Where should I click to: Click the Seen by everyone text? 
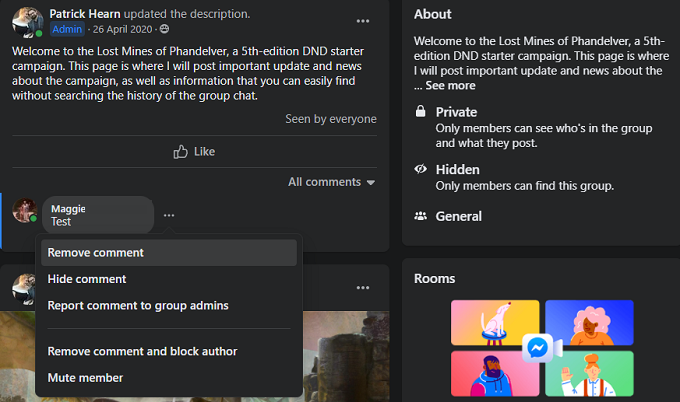click(330, 119)
